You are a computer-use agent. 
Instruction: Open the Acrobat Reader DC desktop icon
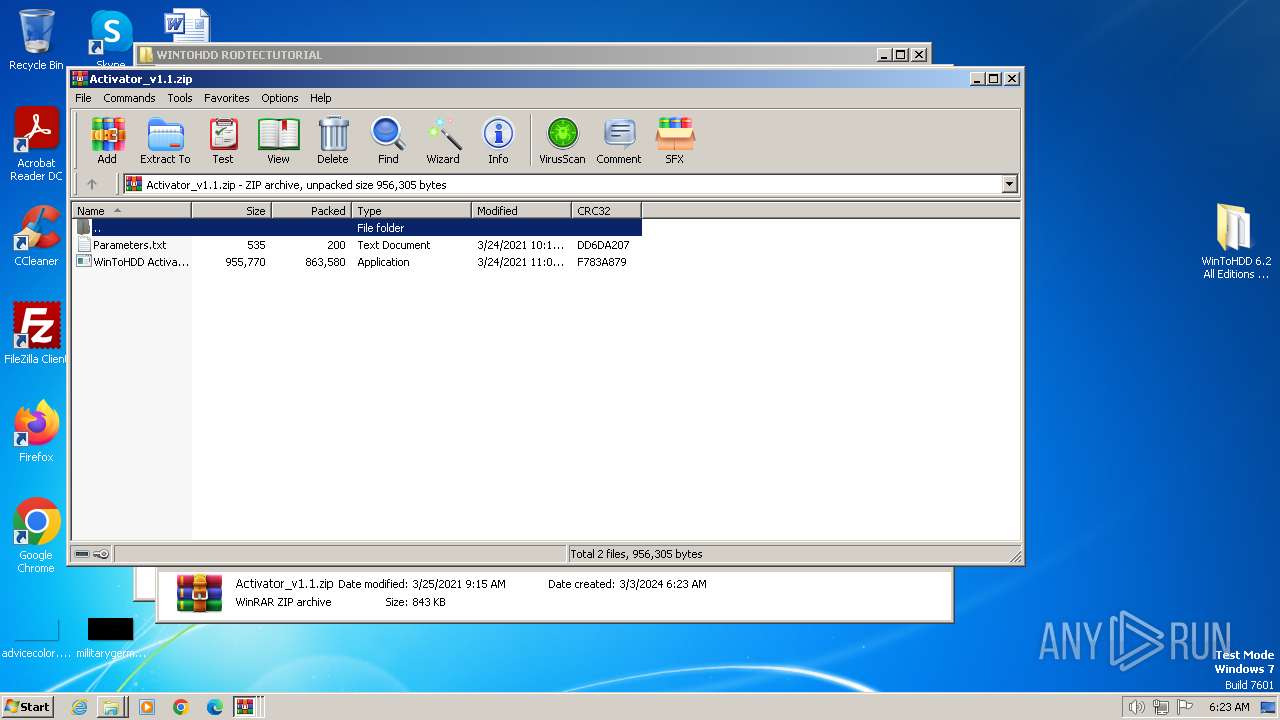click(36, 145)
